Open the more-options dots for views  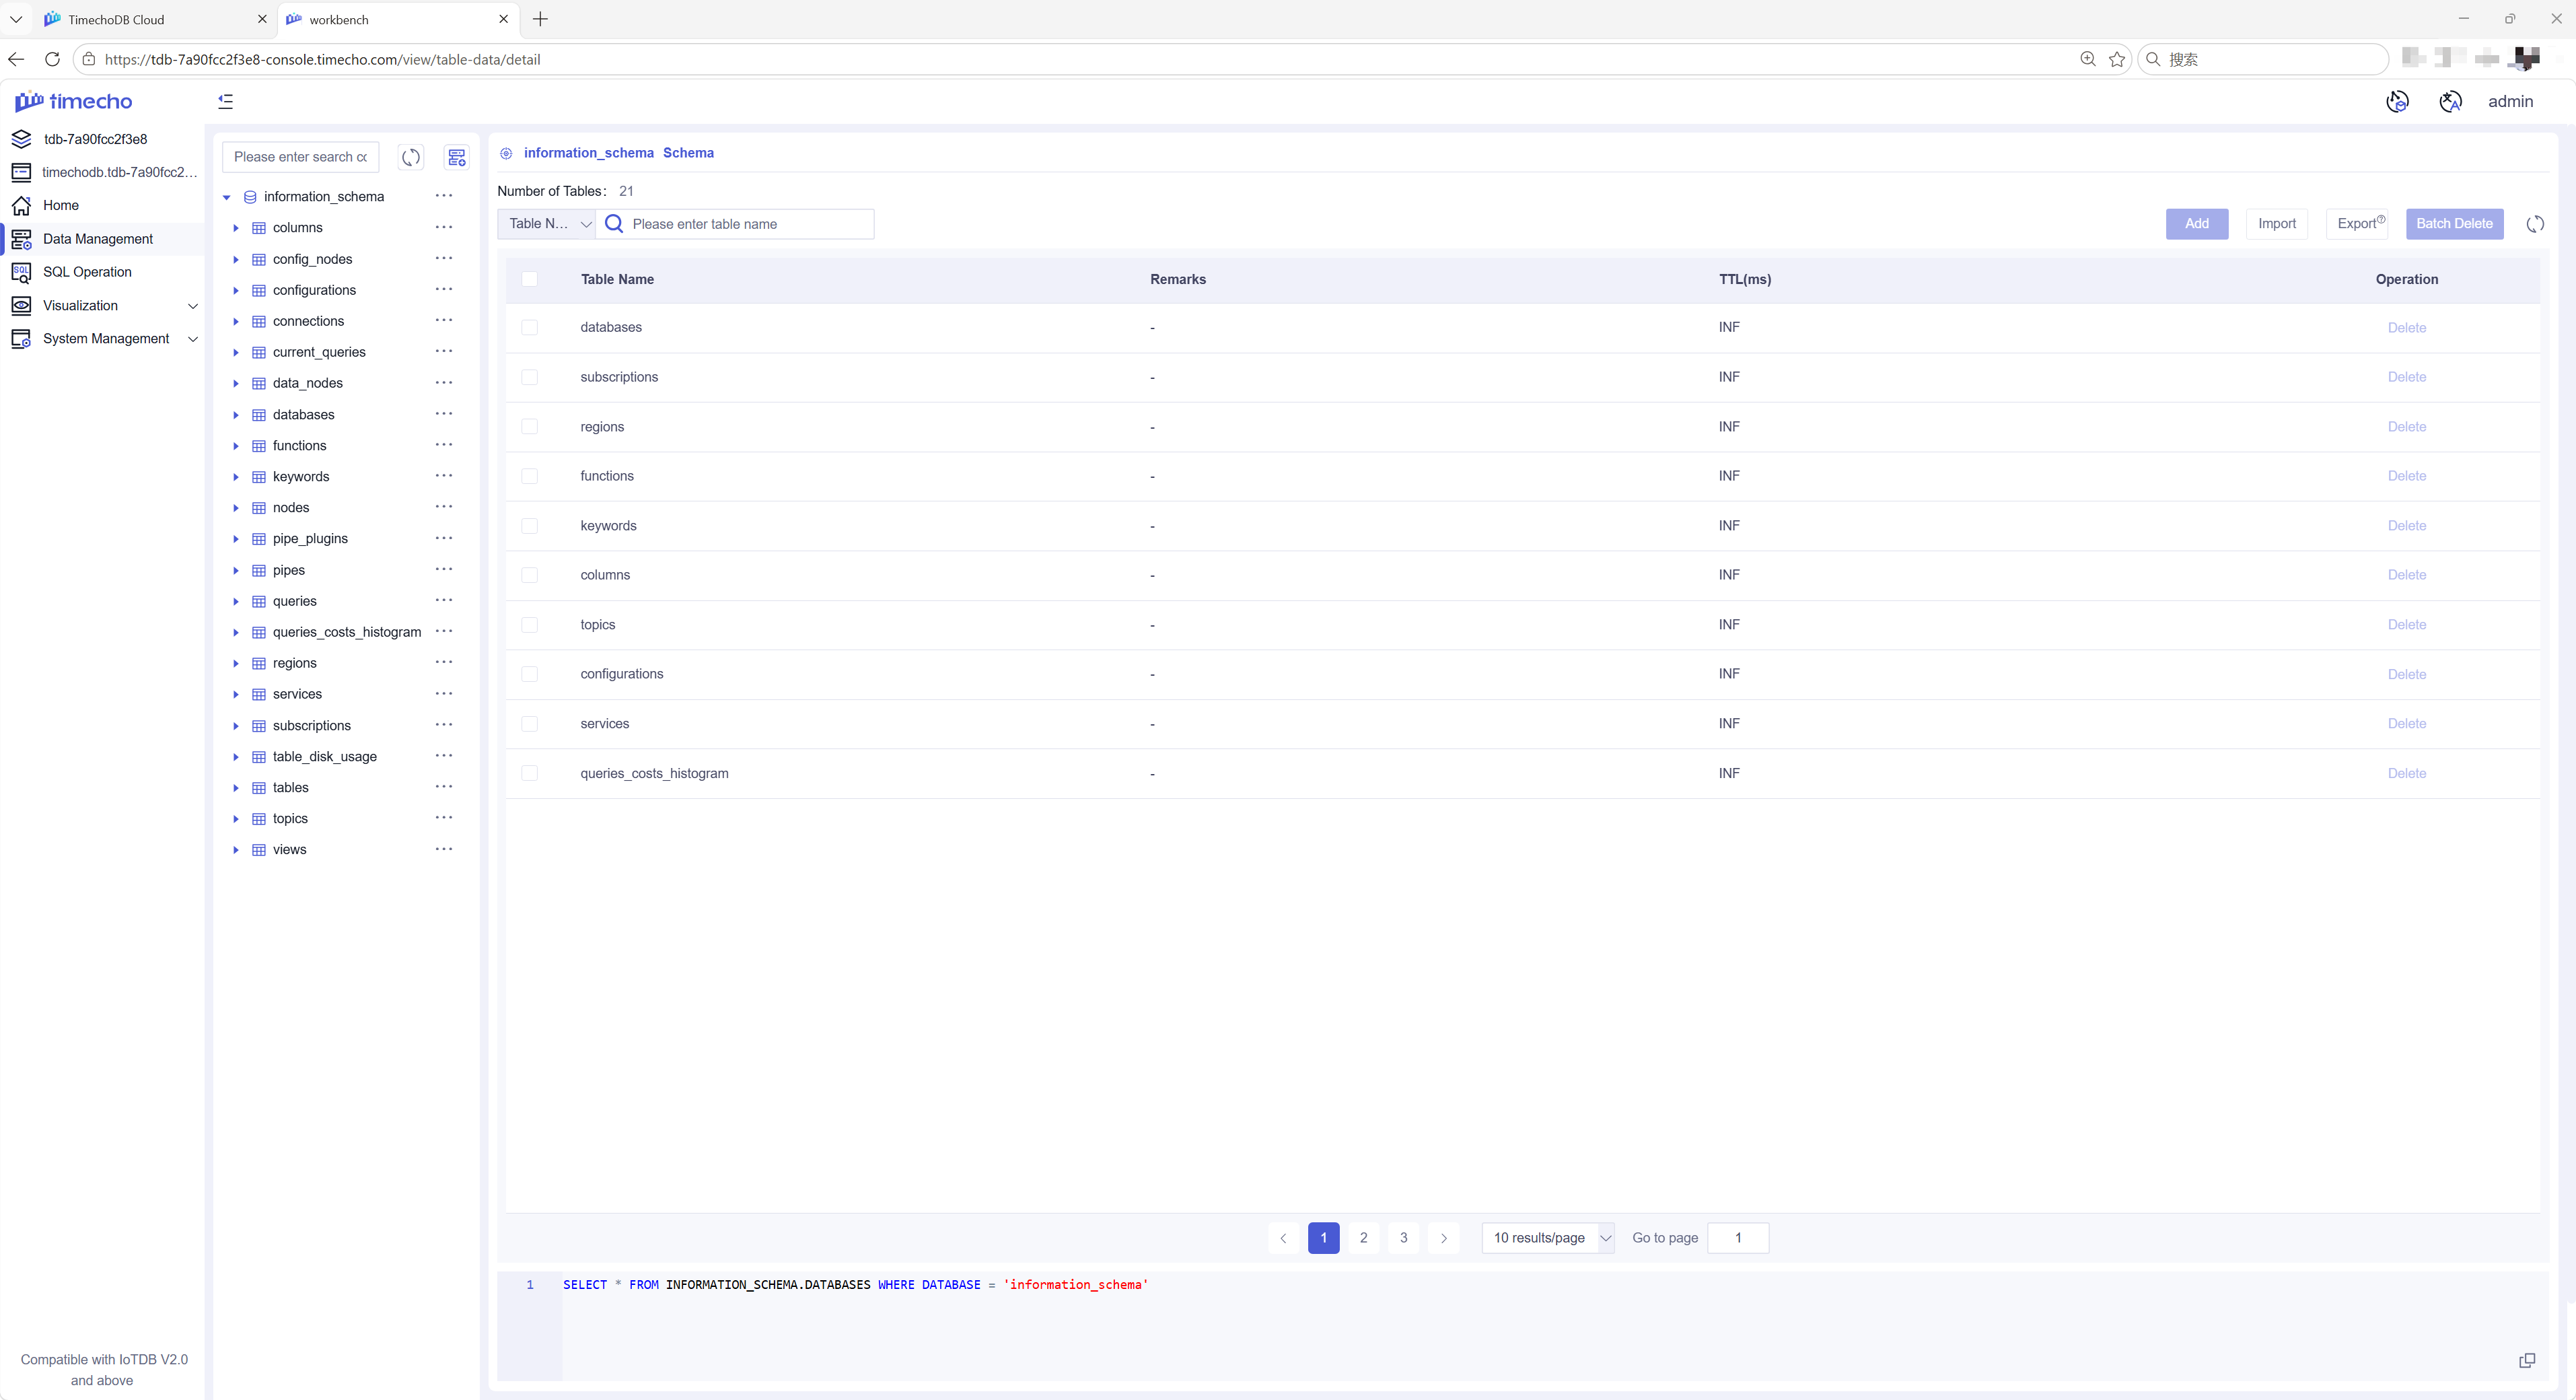pos(444,849)
